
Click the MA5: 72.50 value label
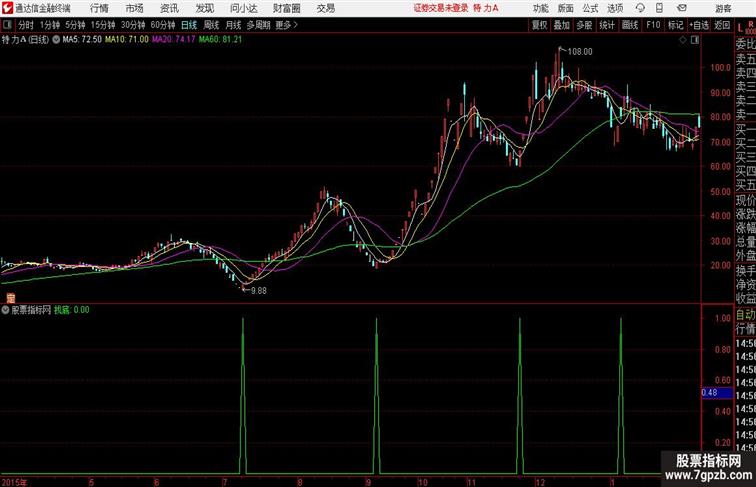82,40
